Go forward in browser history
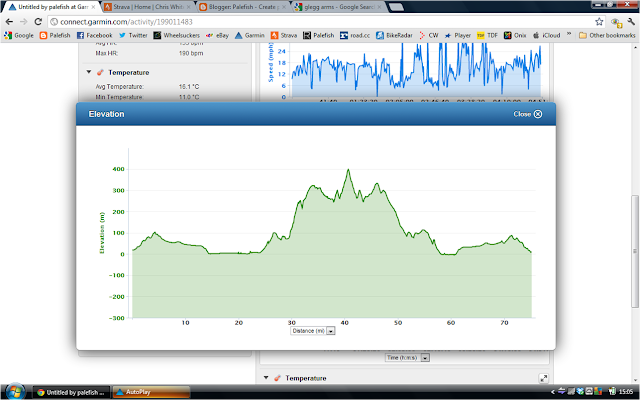 [x=24, y=22]
